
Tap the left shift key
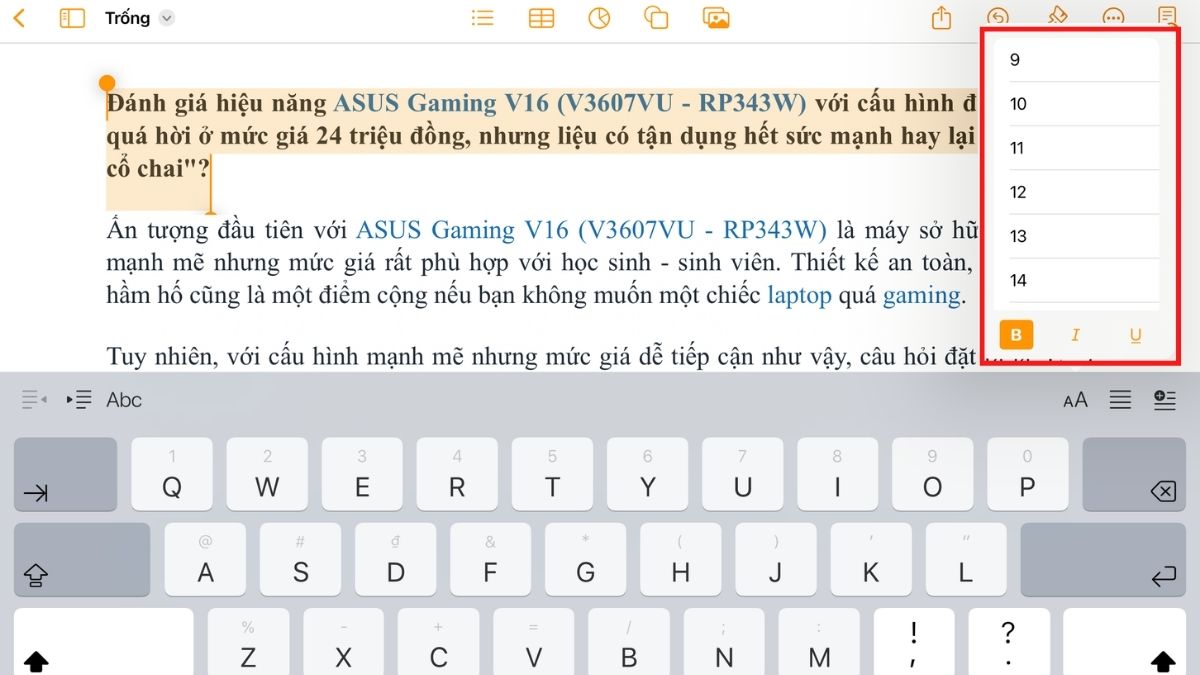point(103,642)
